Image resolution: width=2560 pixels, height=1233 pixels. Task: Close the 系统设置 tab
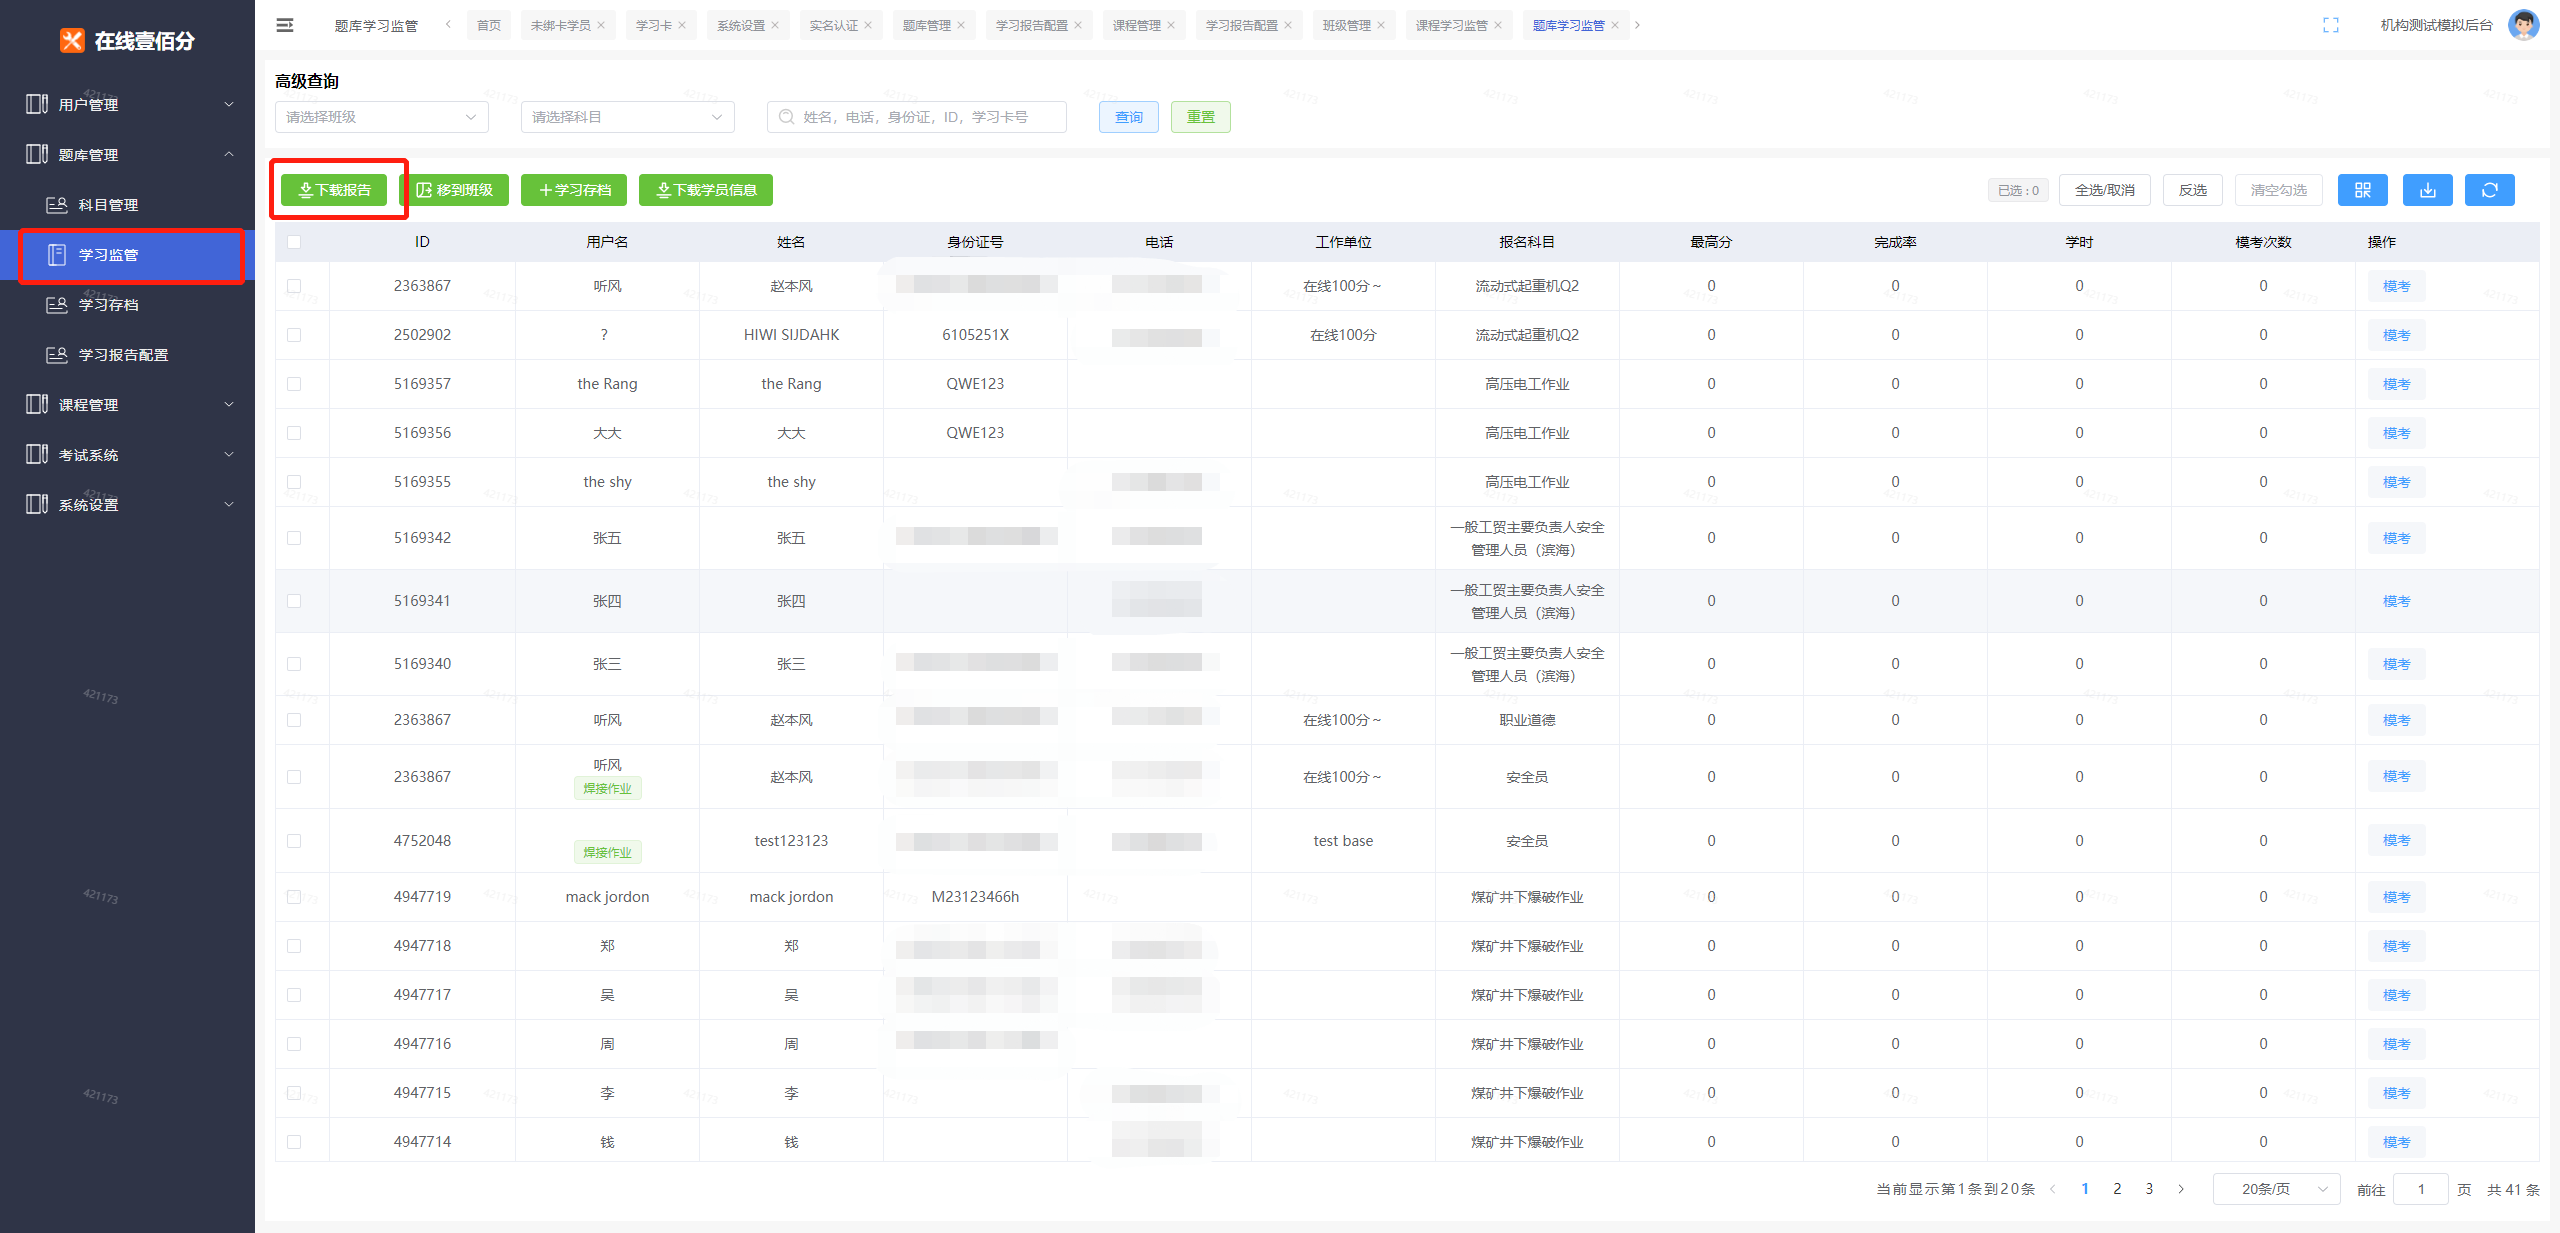tap(775, 26)
